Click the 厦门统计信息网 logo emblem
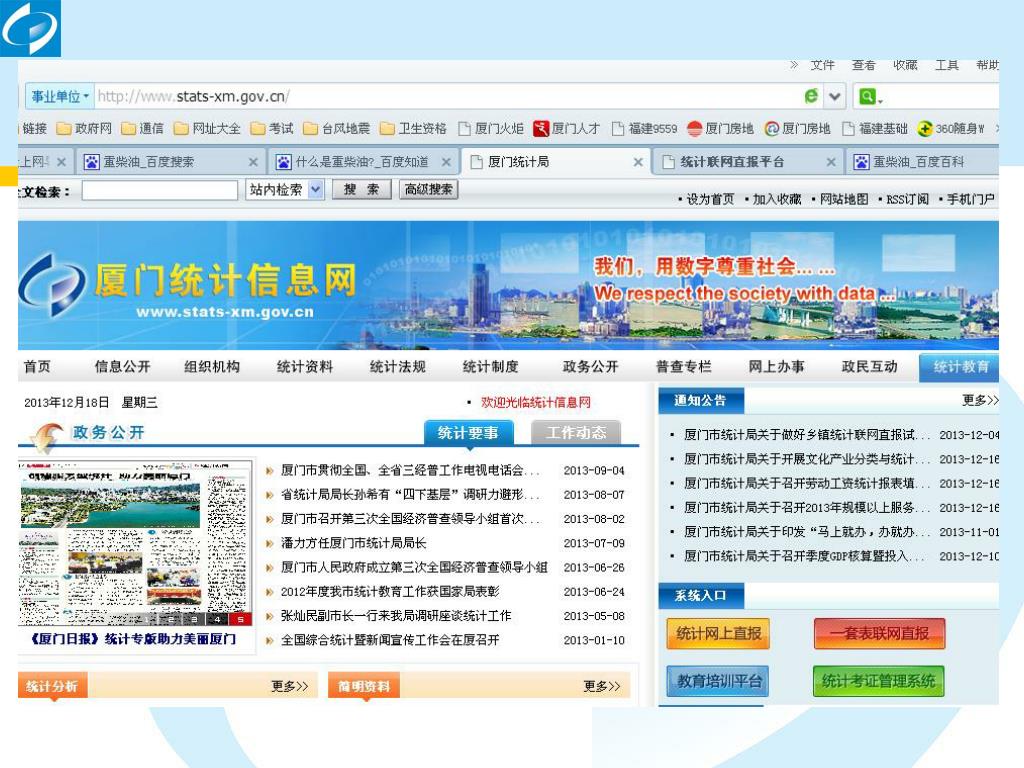Image resolution: width=1024 pixels, height=768 pixels. click(x=52, y=285)
